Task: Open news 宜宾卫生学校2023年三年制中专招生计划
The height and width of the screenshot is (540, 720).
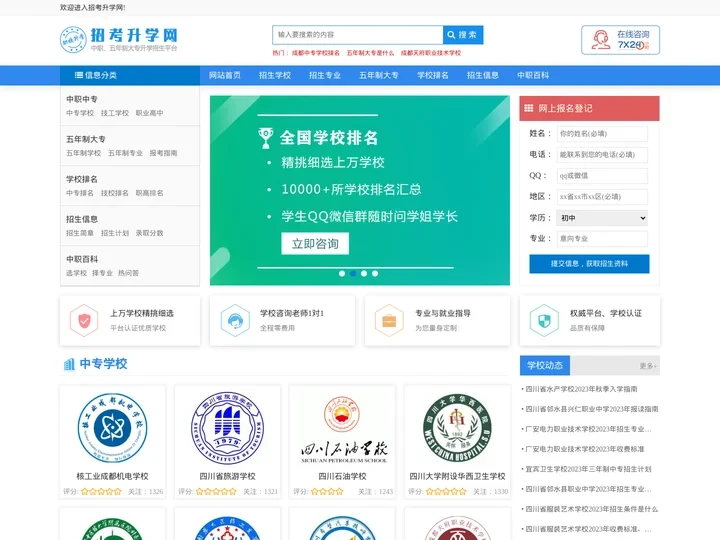Action: click(x=588, y=469)
